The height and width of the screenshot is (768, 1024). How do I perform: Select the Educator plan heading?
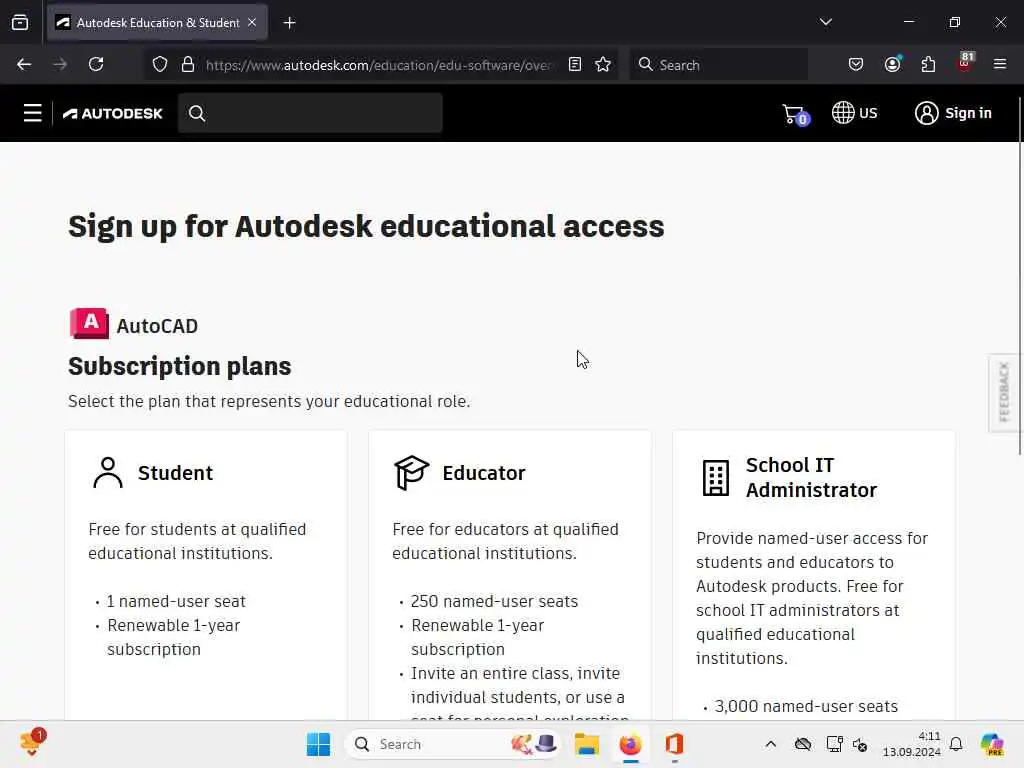(483, 473)
